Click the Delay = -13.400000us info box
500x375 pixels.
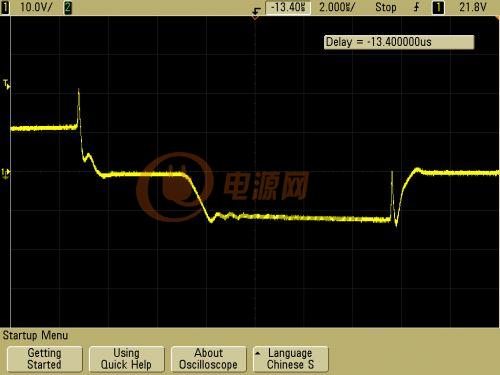(x=399, y=42)
